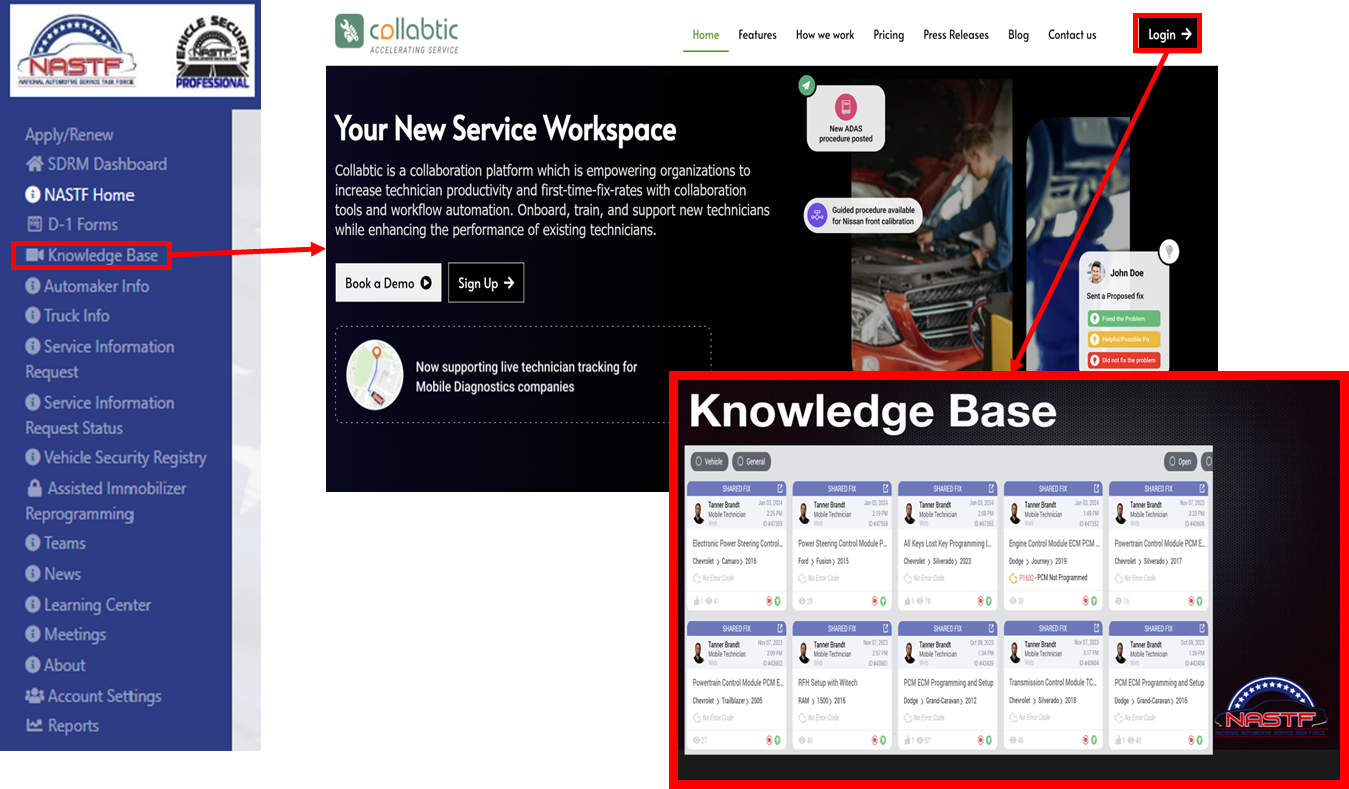The height and width of the screenshot is (789, 1349).
Task: Click the New ADAS procedure posted icon
Action: coord(846,107)
